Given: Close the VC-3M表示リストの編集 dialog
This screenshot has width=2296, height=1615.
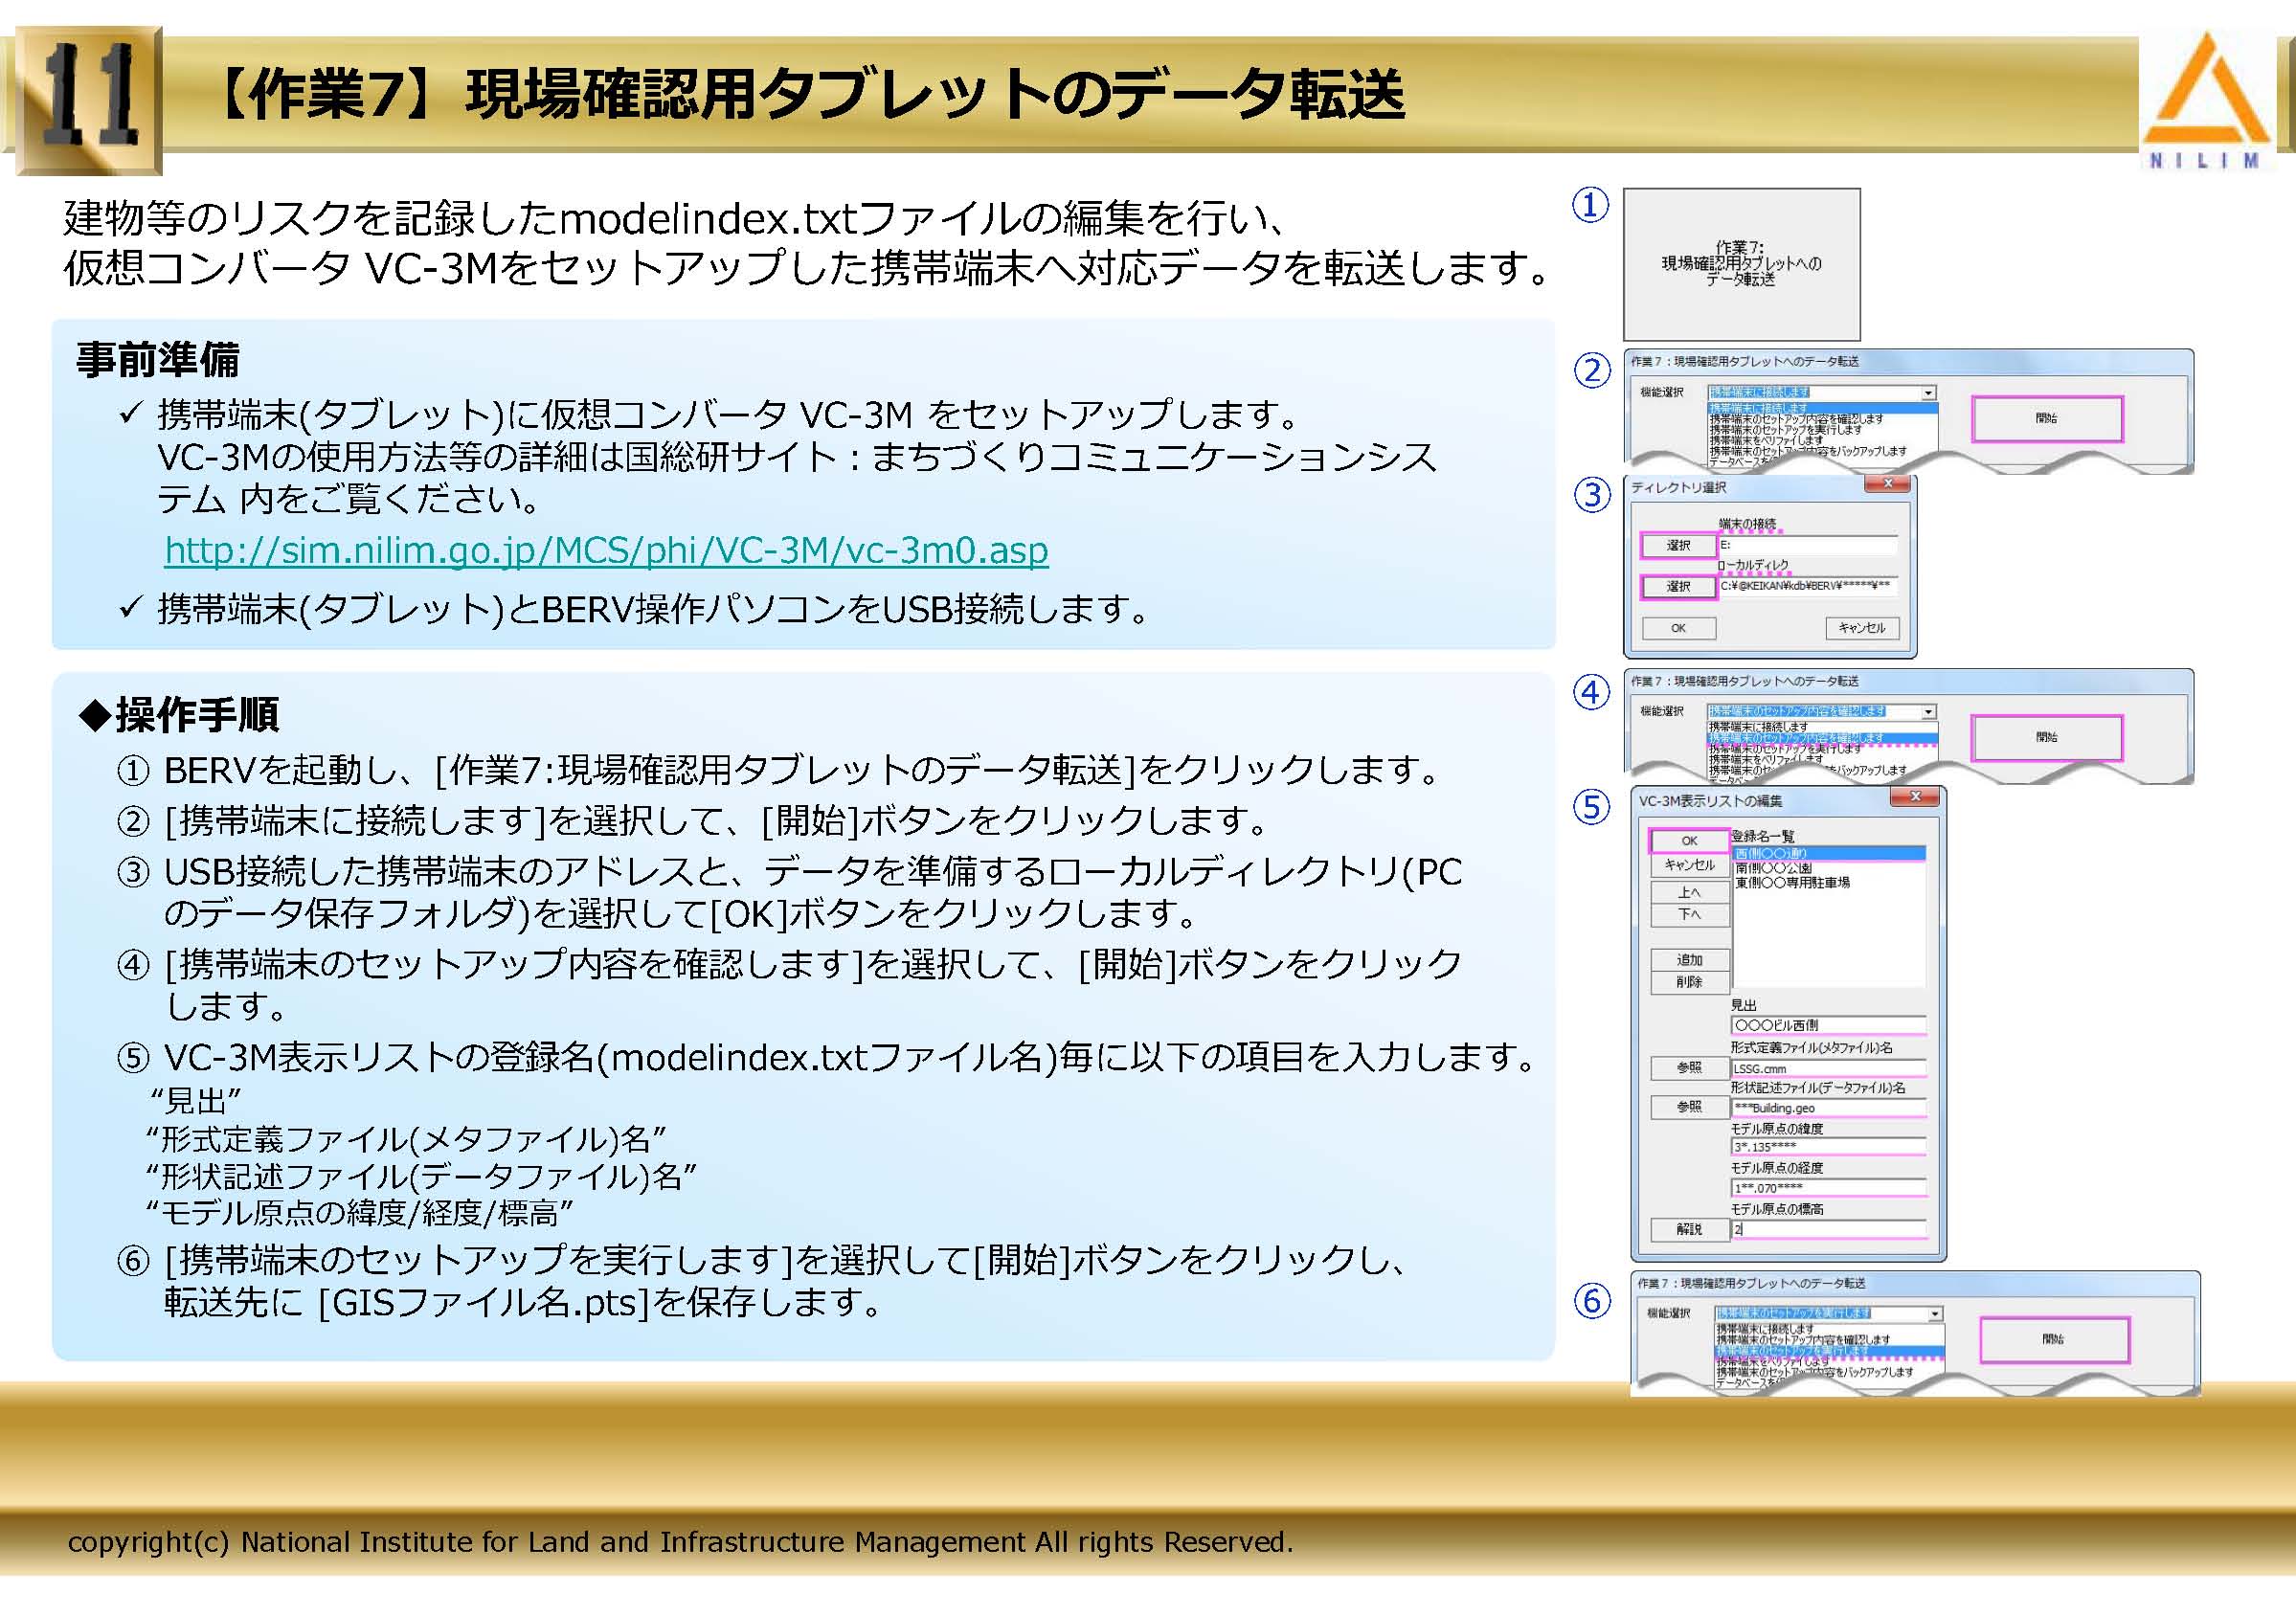Looking at the screenshot, I should [x=1915, y=798].
